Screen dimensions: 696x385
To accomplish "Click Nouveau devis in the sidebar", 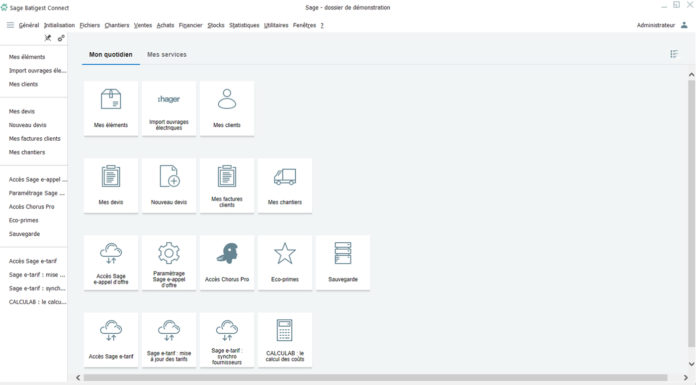I will (28, 125).
